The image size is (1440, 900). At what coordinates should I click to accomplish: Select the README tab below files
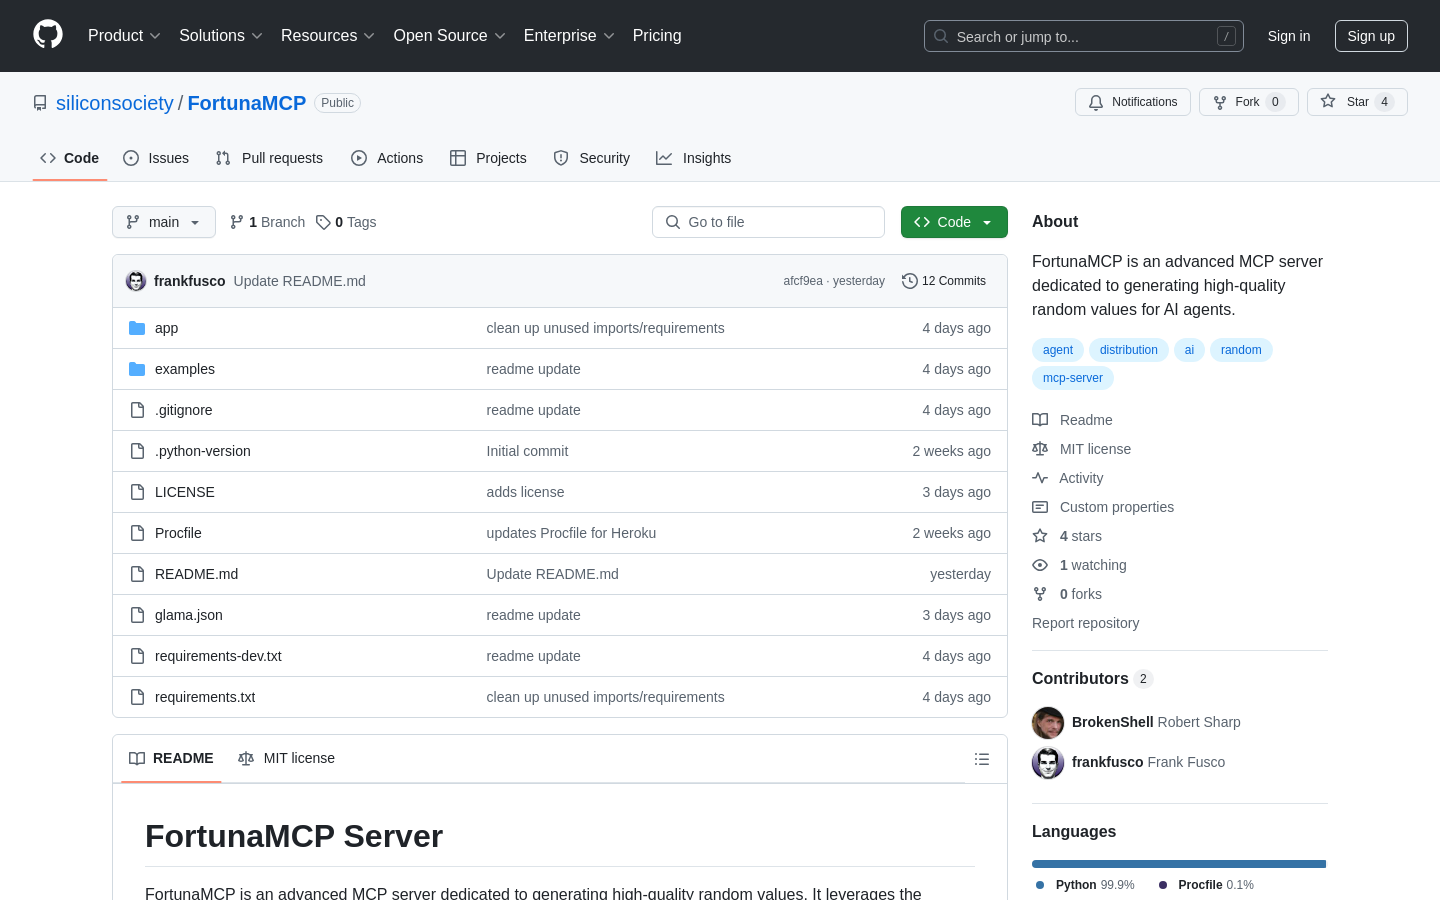[x=171, y=758]
